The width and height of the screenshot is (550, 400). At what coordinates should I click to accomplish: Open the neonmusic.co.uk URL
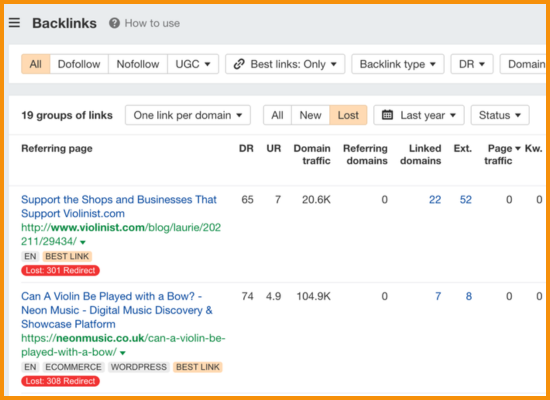[x=123, y=345]
